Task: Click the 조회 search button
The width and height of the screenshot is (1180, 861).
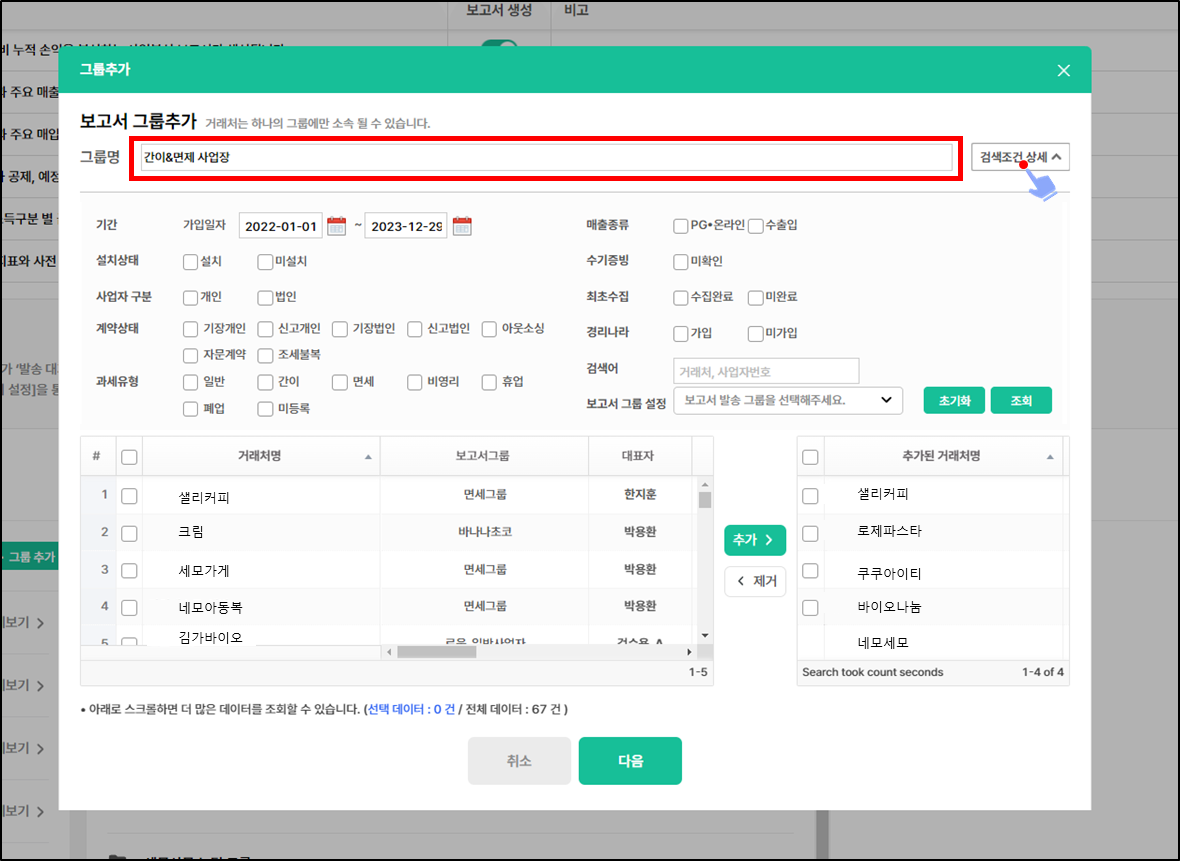Action: click(1021, 400)
